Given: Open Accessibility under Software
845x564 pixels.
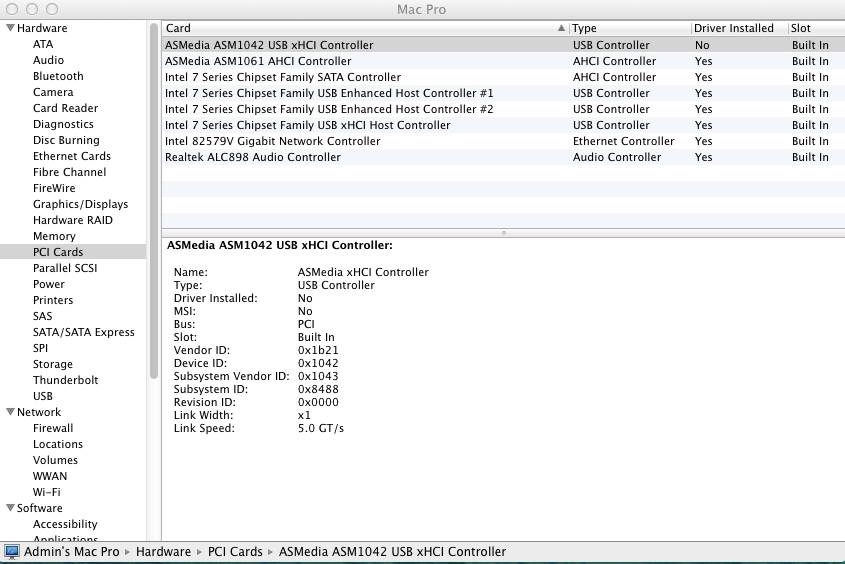Looking at the screenshot, I should click(x=65, y=524).
